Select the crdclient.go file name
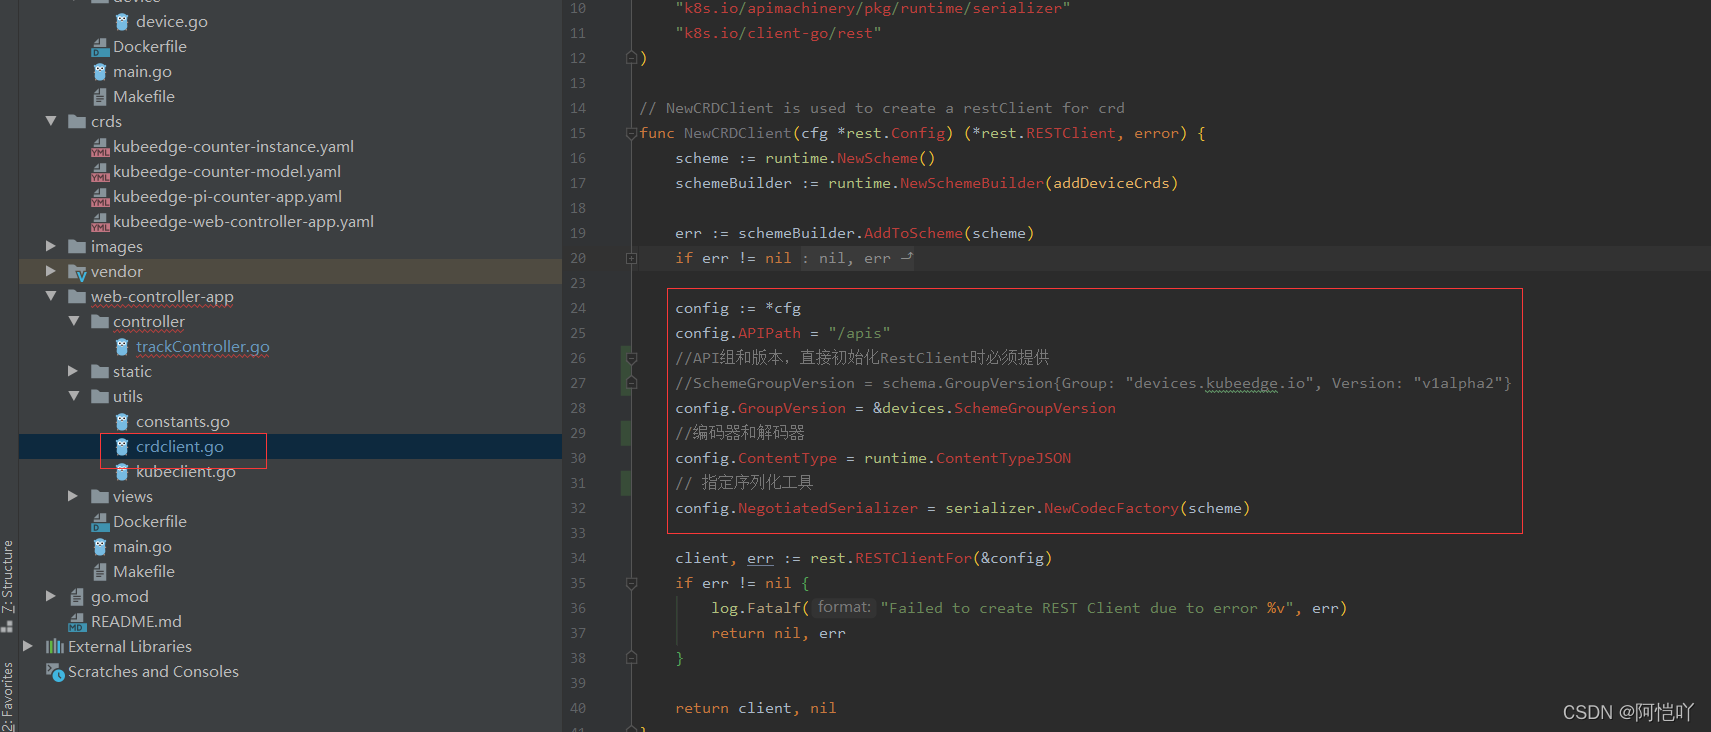This screenshot has height=732, width=1711. [180, 447]
